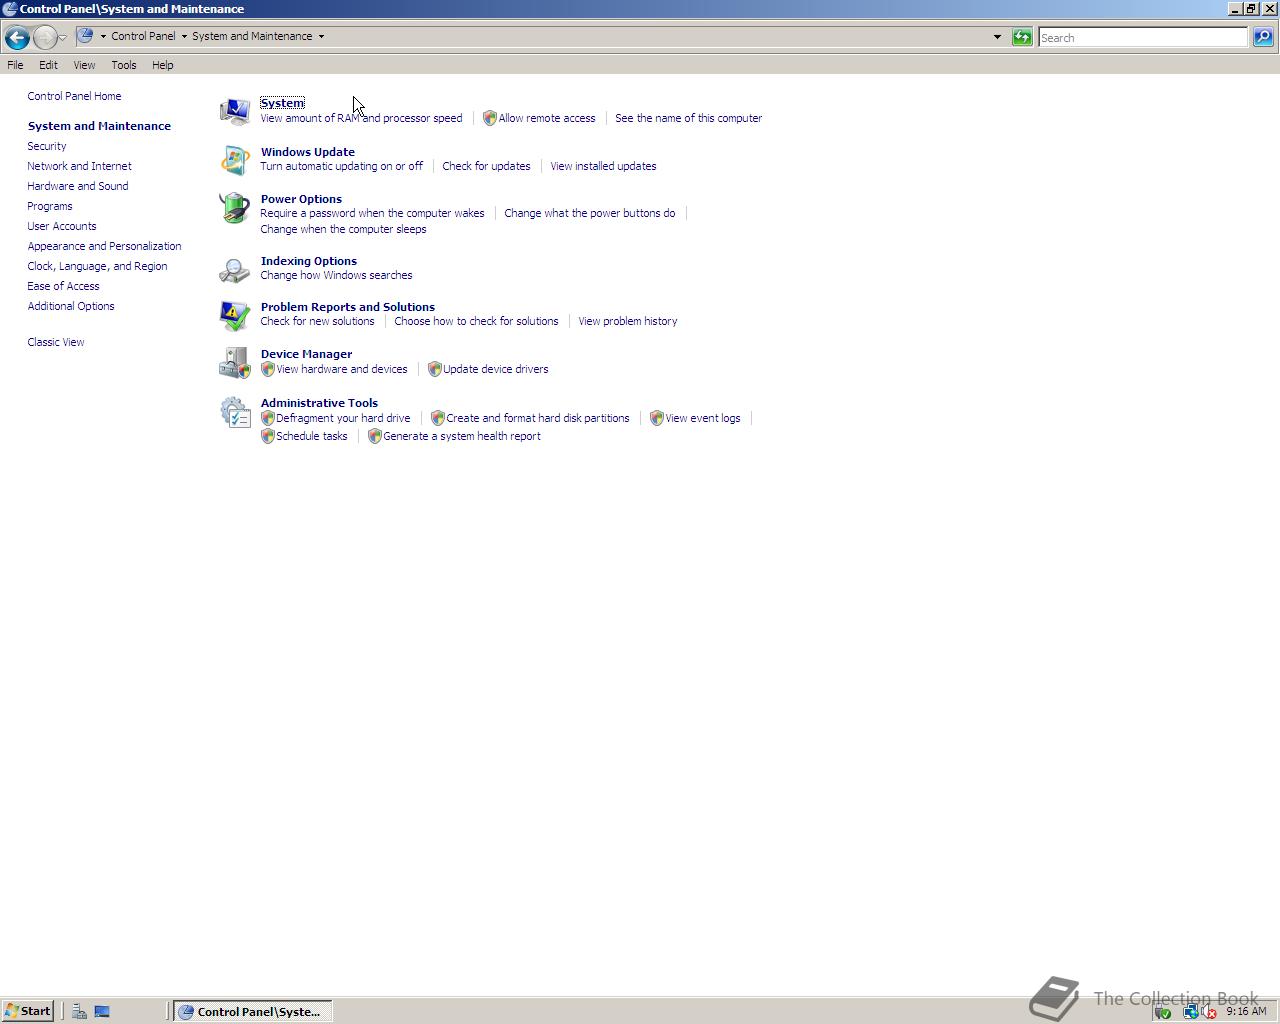Viewport: 1280px width, 1024px height.
Task: Click in the Search input field
Action: (1143, 37)
